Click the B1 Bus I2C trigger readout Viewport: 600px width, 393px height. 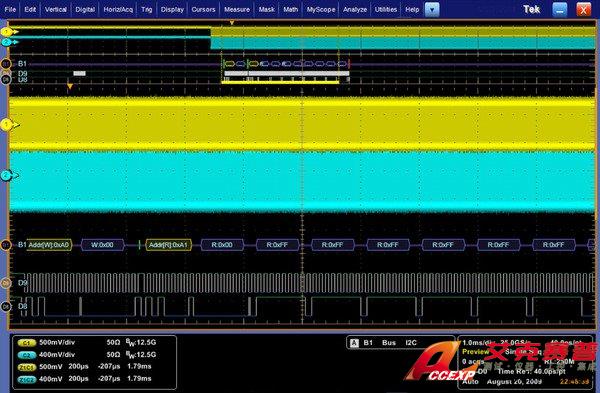(x=390, y=343)
